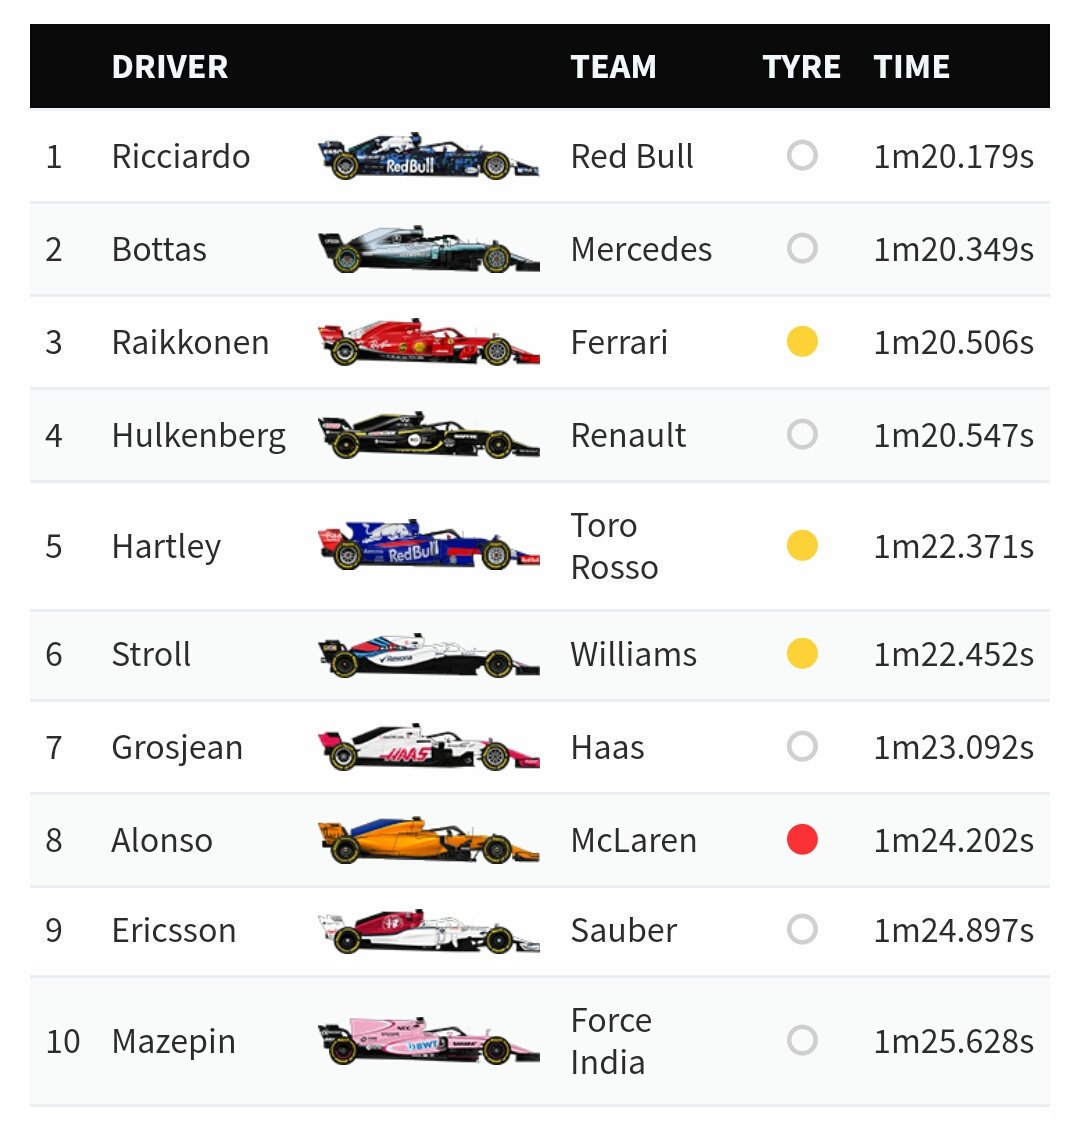The image size is (1079, 1122).
Task: Click the TIME column header
Action: [x=912, y=67]
